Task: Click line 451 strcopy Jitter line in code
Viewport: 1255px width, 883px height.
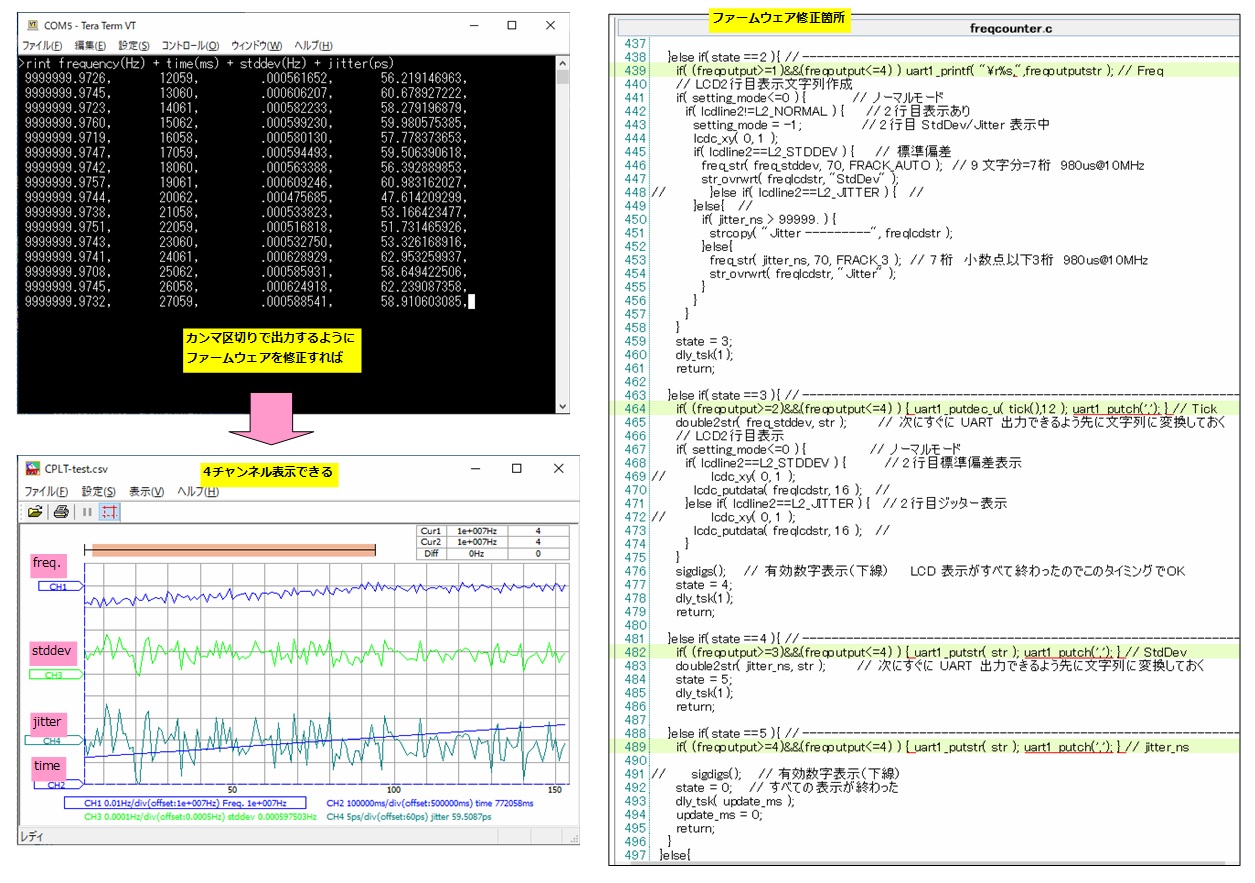Action: point(831,232)
